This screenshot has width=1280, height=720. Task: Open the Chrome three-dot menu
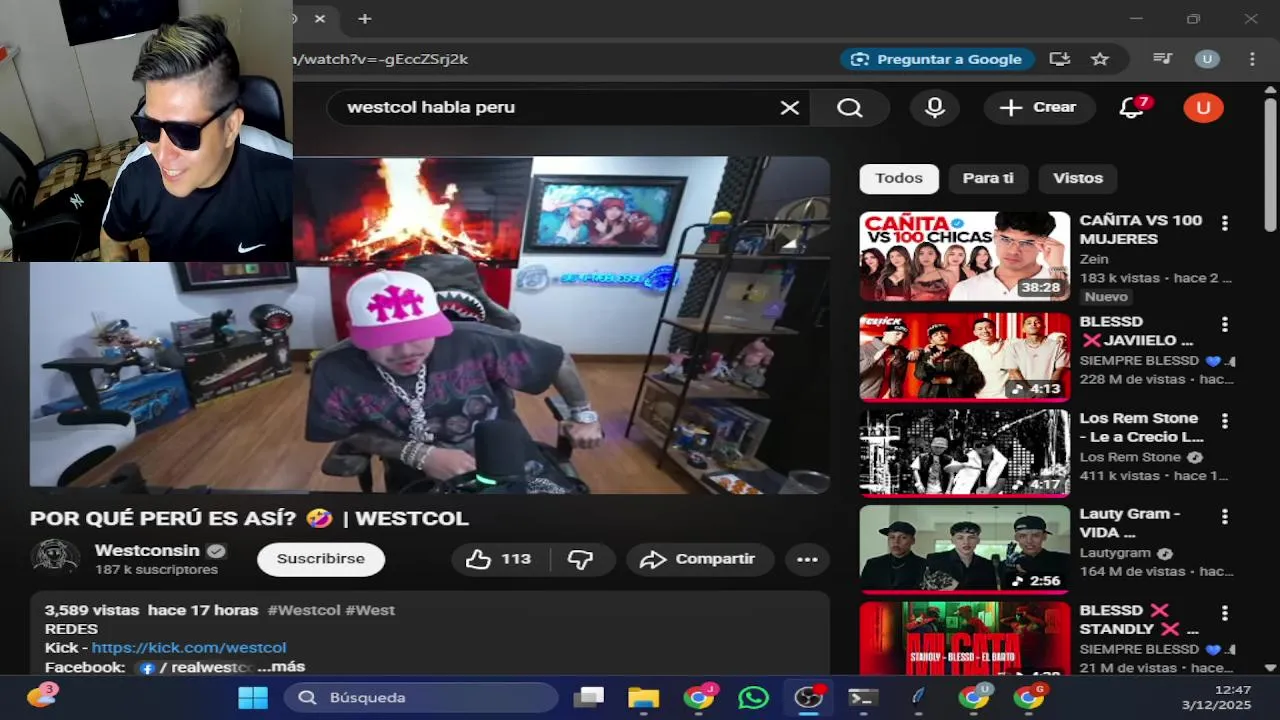pos(1252,59)
